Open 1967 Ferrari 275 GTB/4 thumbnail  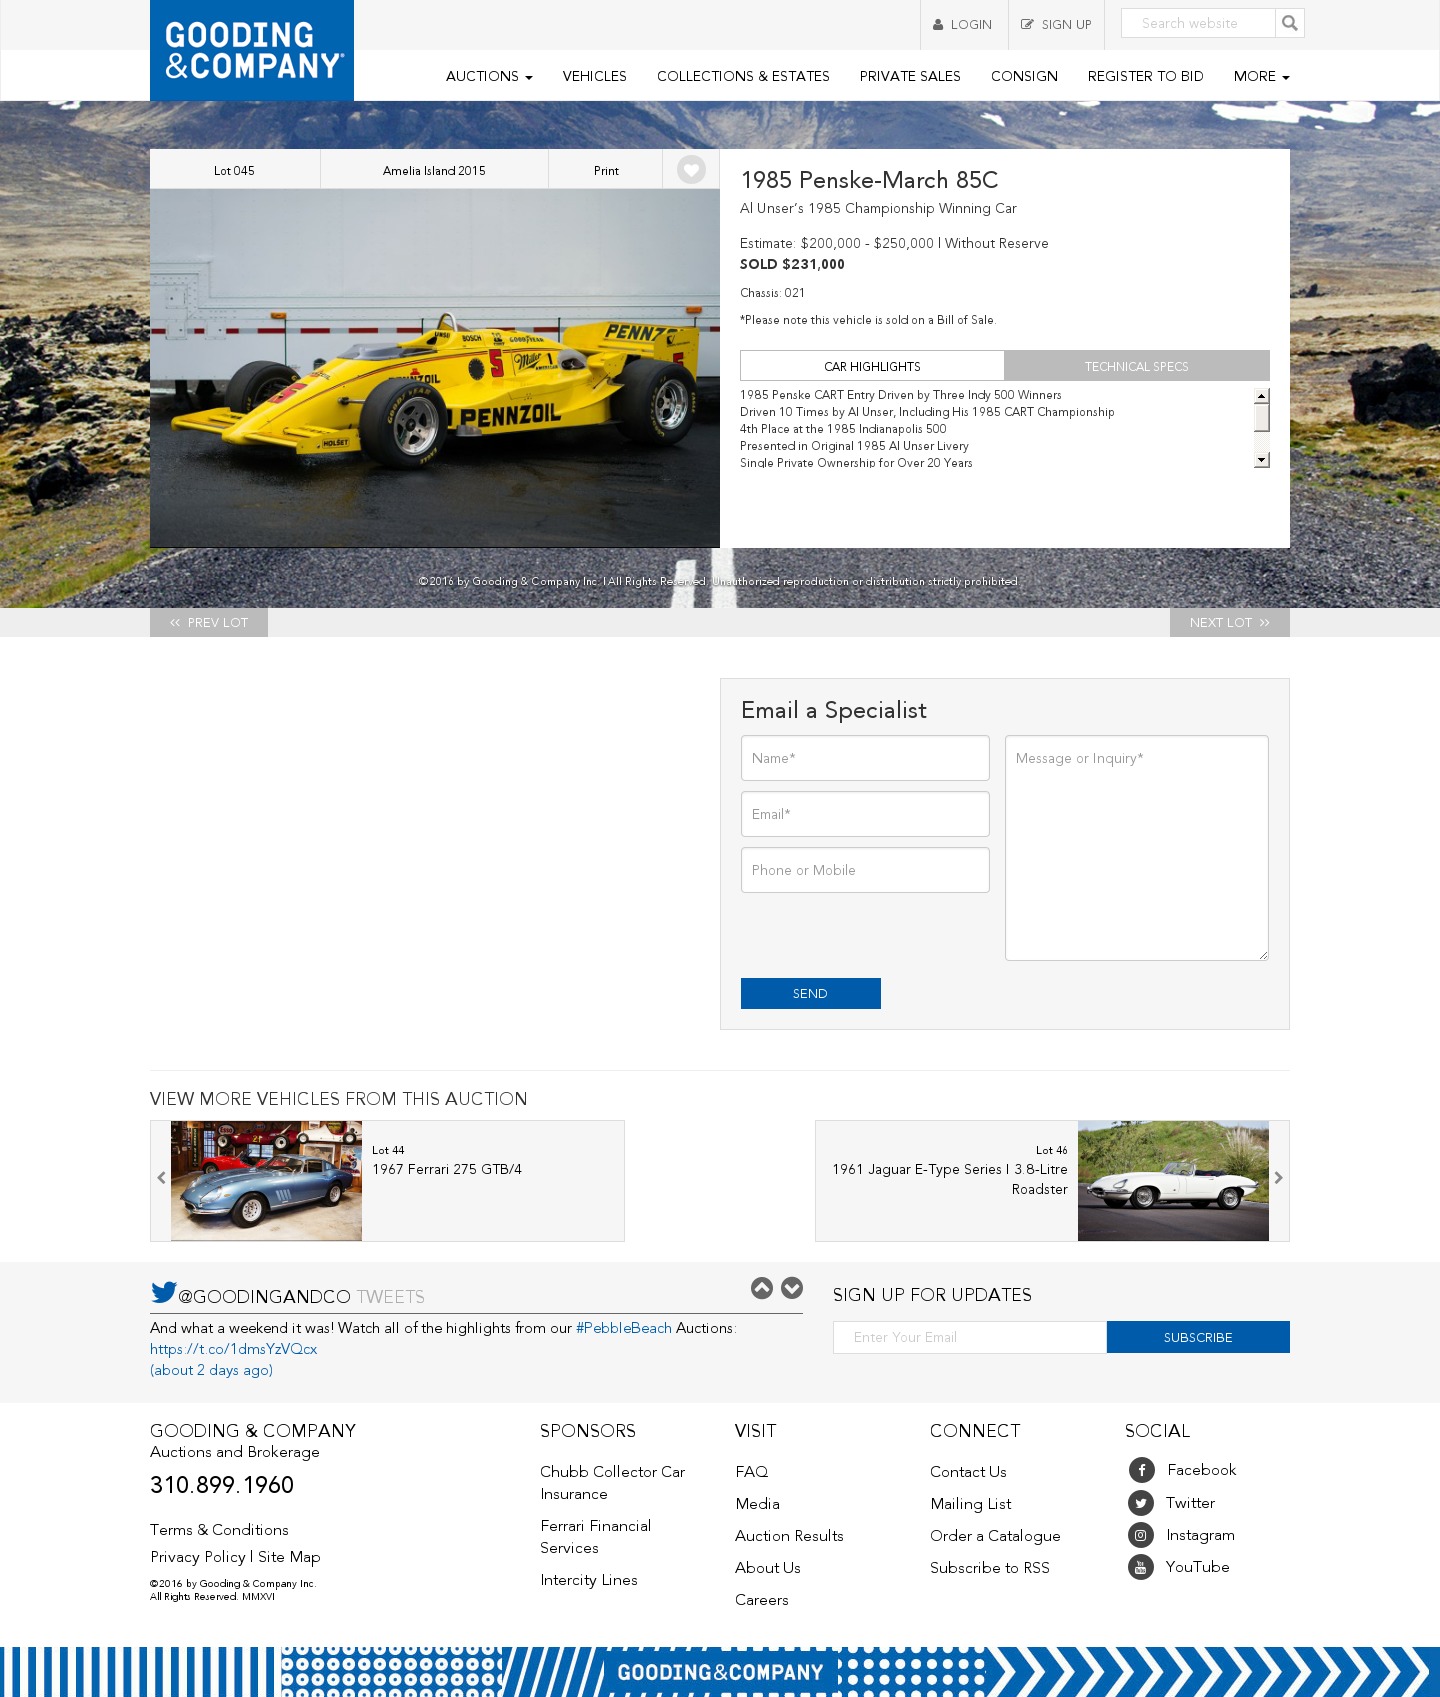[266, 1181]
